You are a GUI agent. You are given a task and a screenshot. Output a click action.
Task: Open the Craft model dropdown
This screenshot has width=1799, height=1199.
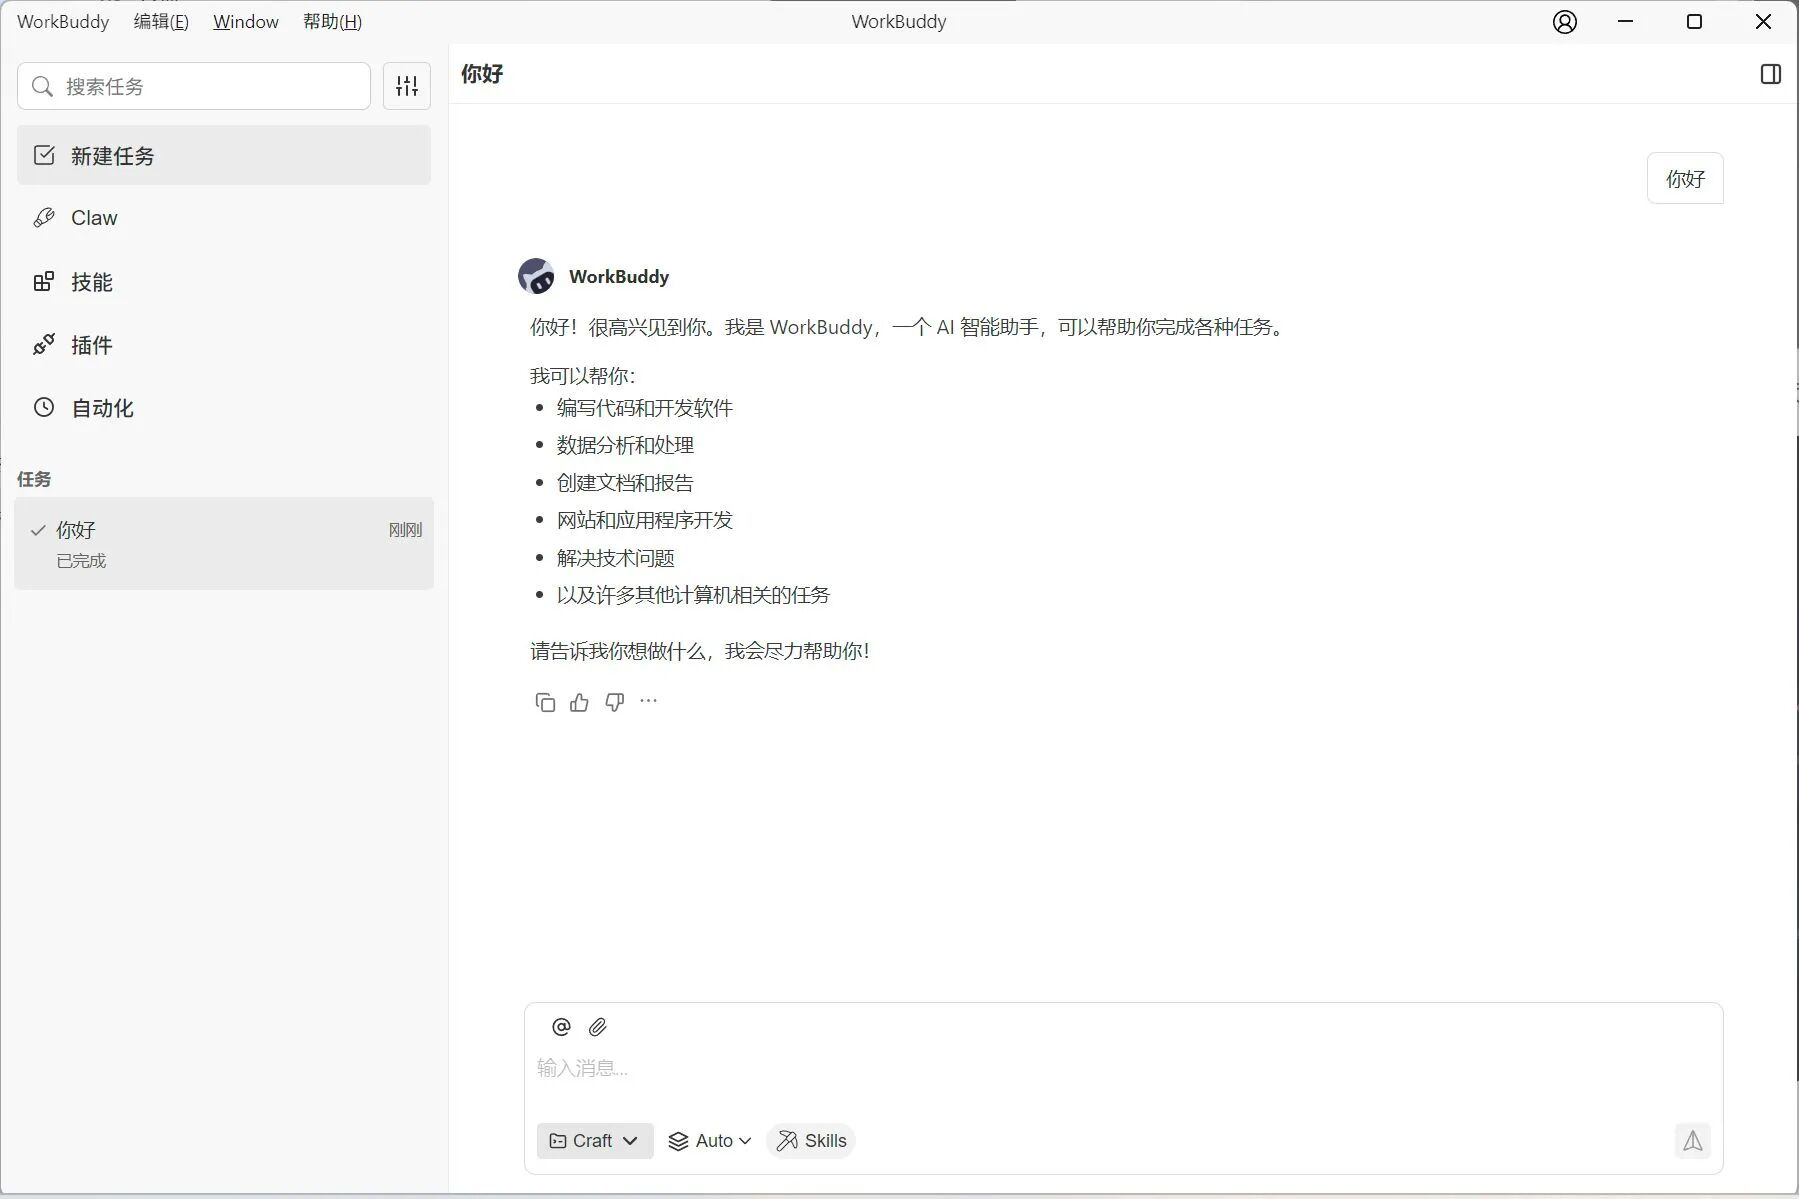click(x=594, y=1140)
